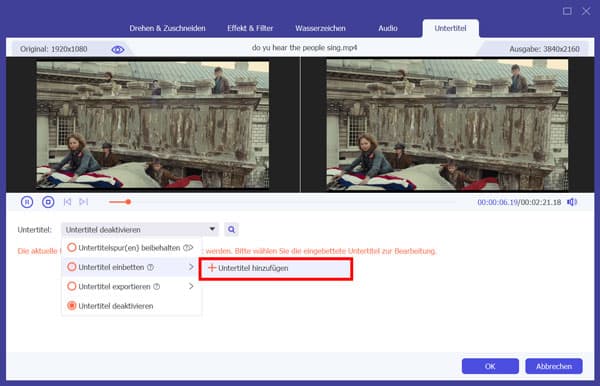
Task: Select Untertitelspur(en) beibehalten radio option
Action: pyautogui.click(x=72, y=248)
